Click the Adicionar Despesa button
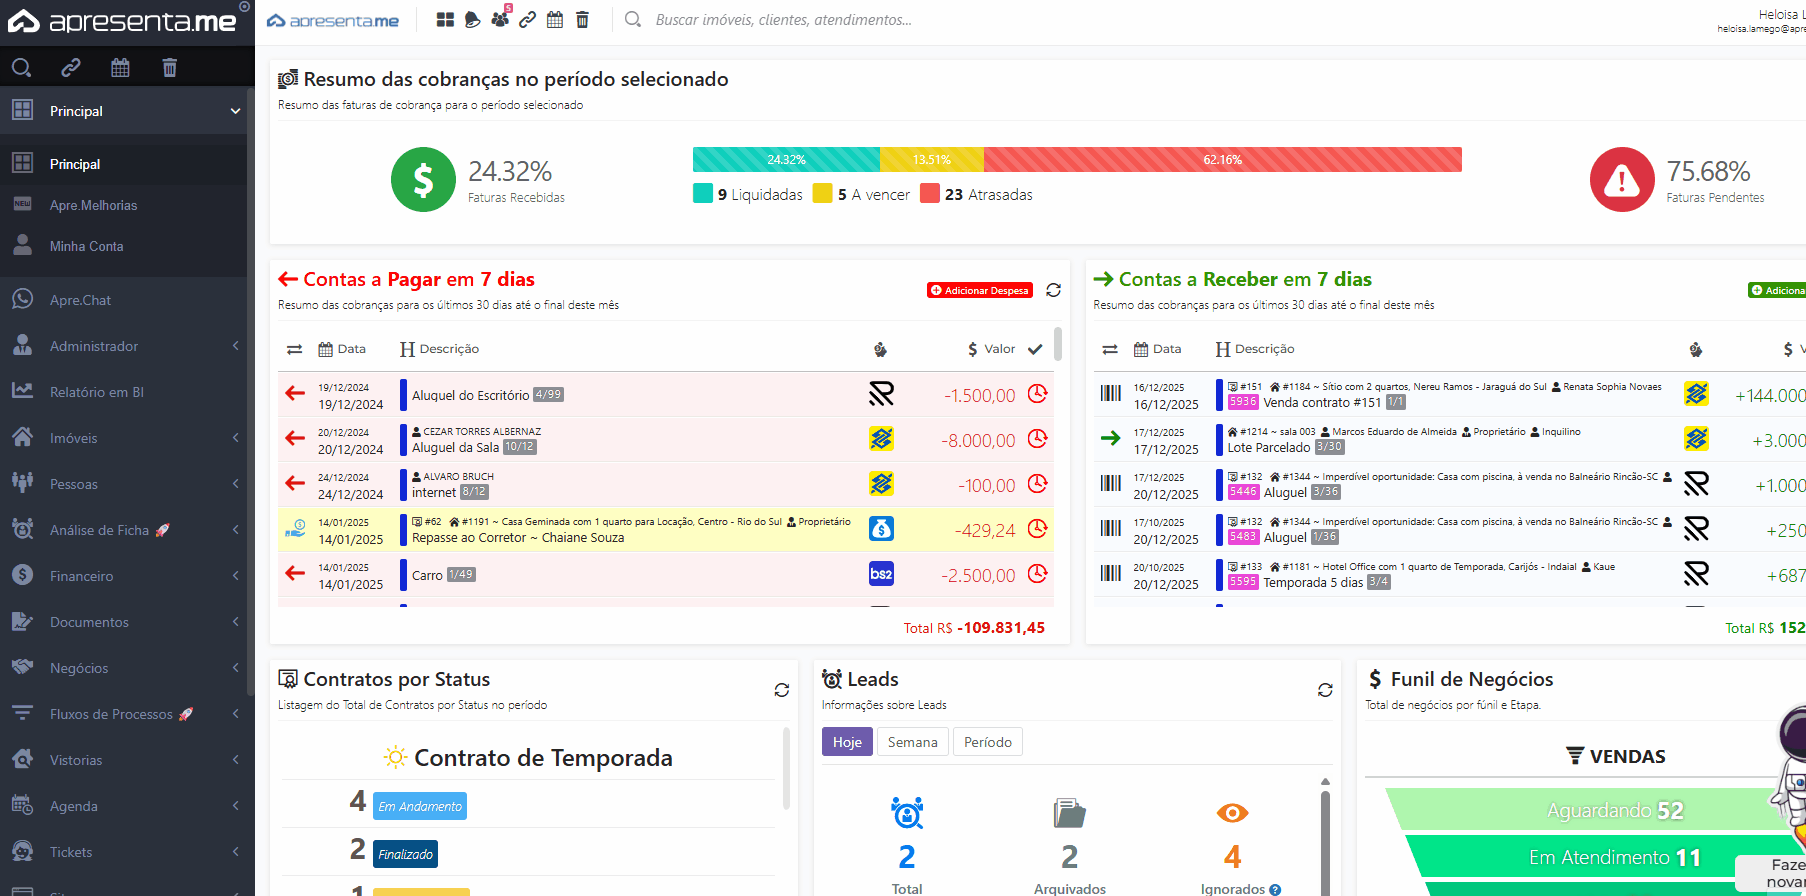This screenshot has height=896, width=1806. click(x=980, y=290)
